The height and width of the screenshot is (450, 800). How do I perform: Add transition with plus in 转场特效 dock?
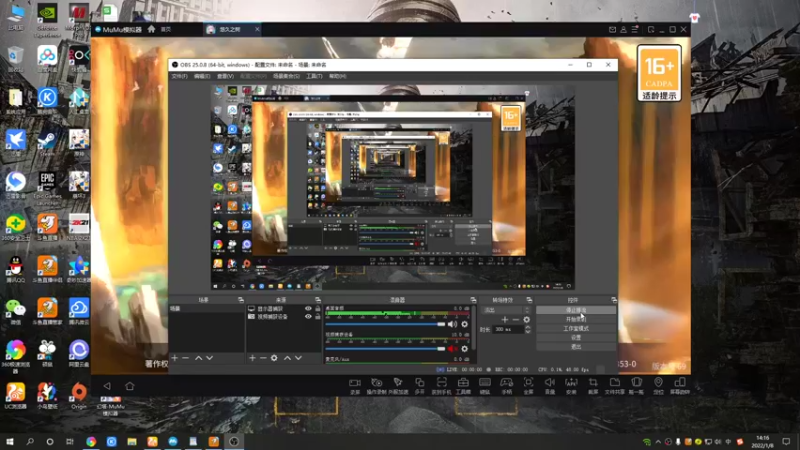click(x=505, y=320)
